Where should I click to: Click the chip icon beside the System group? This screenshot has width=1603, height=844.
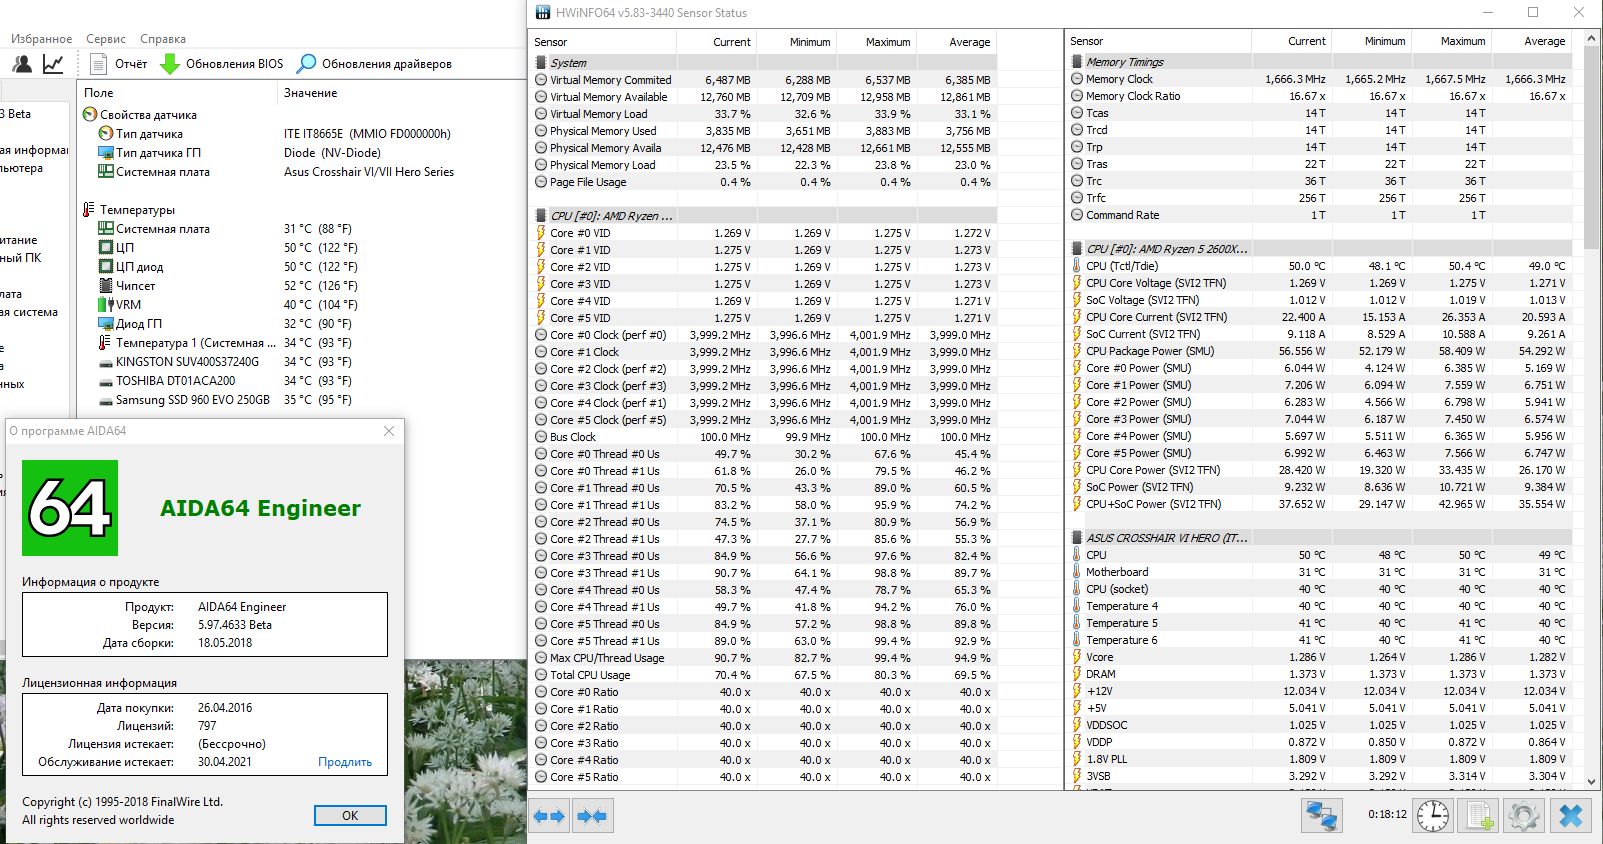(x=541, y=63)
